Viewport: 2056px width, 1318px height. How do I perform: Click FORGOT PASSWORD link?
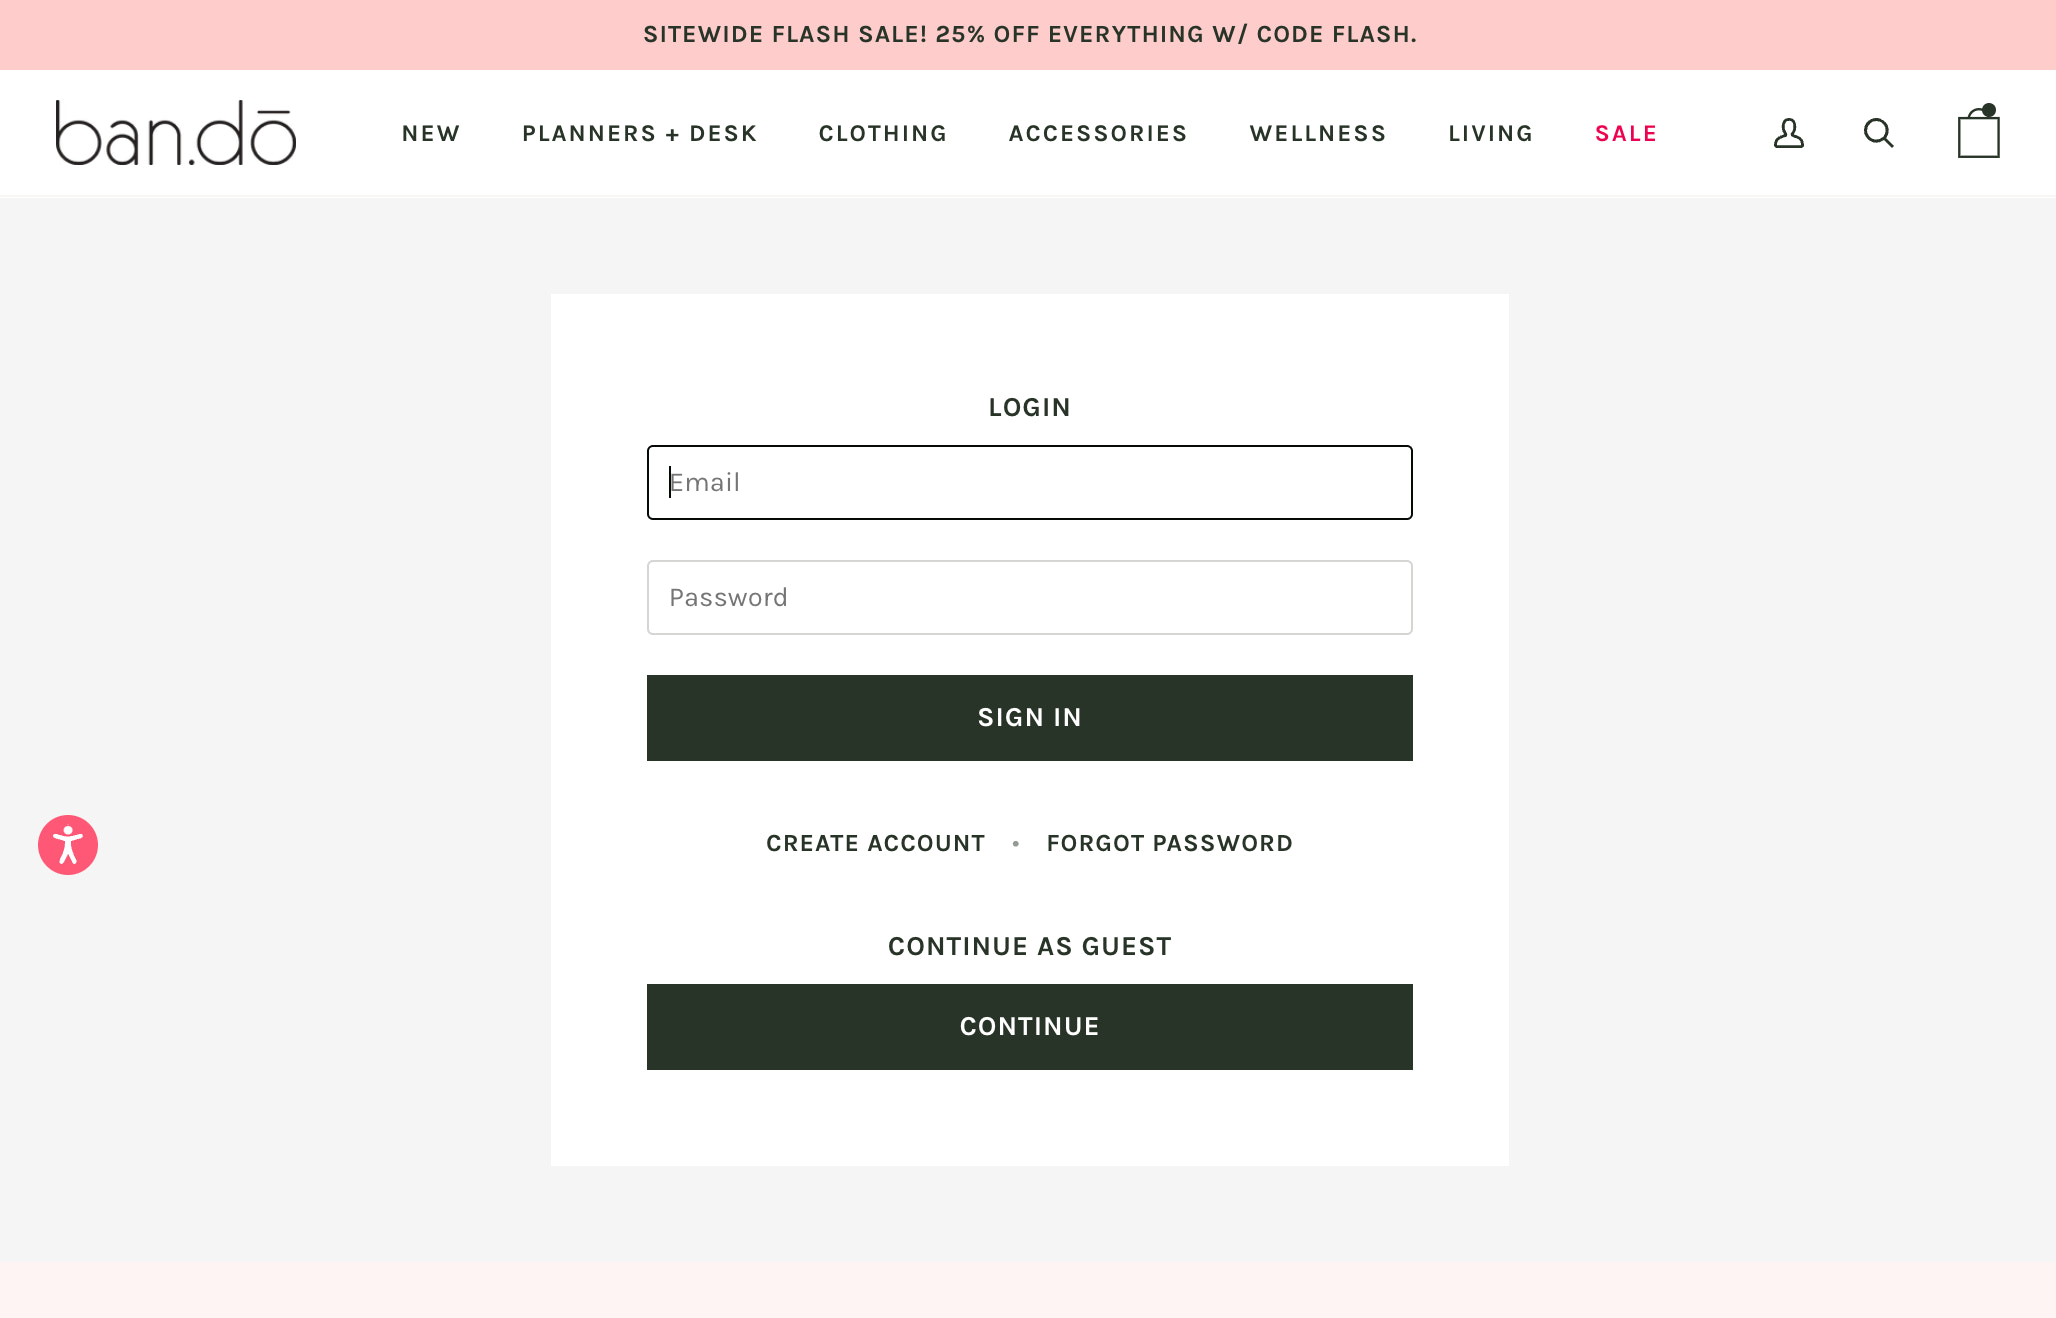coord(1170,842)
